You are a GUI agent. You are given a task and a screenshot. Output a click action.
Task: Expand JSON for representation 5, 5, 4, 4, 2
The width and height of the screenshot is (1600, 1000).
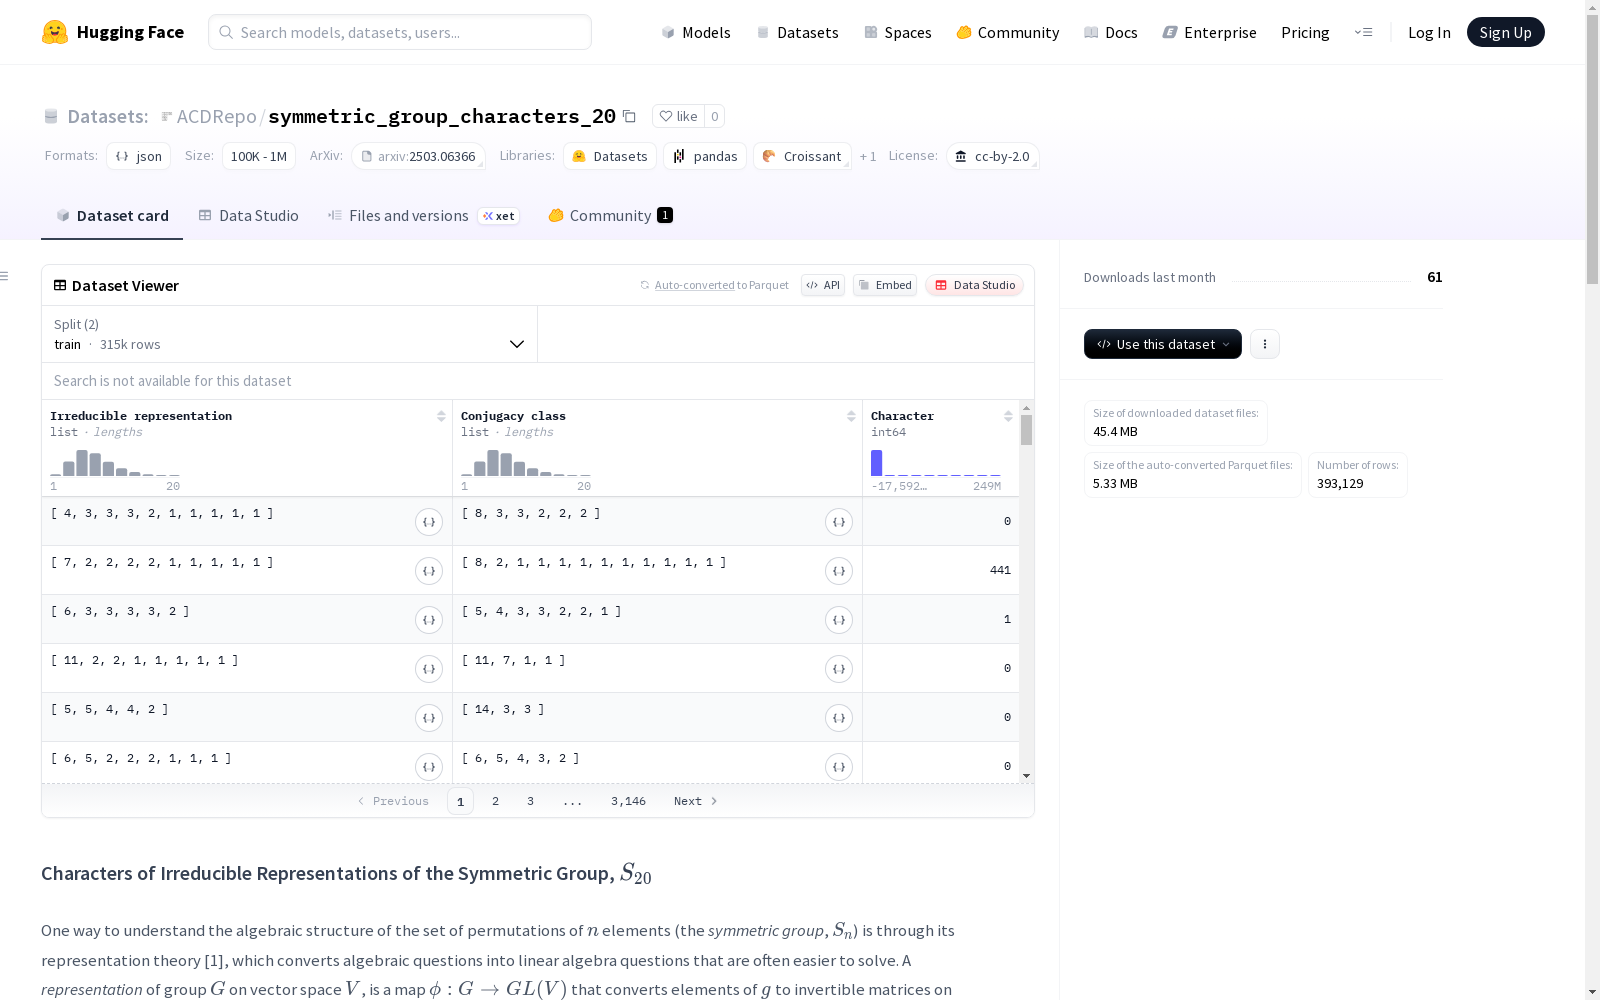tap(429, 718)
